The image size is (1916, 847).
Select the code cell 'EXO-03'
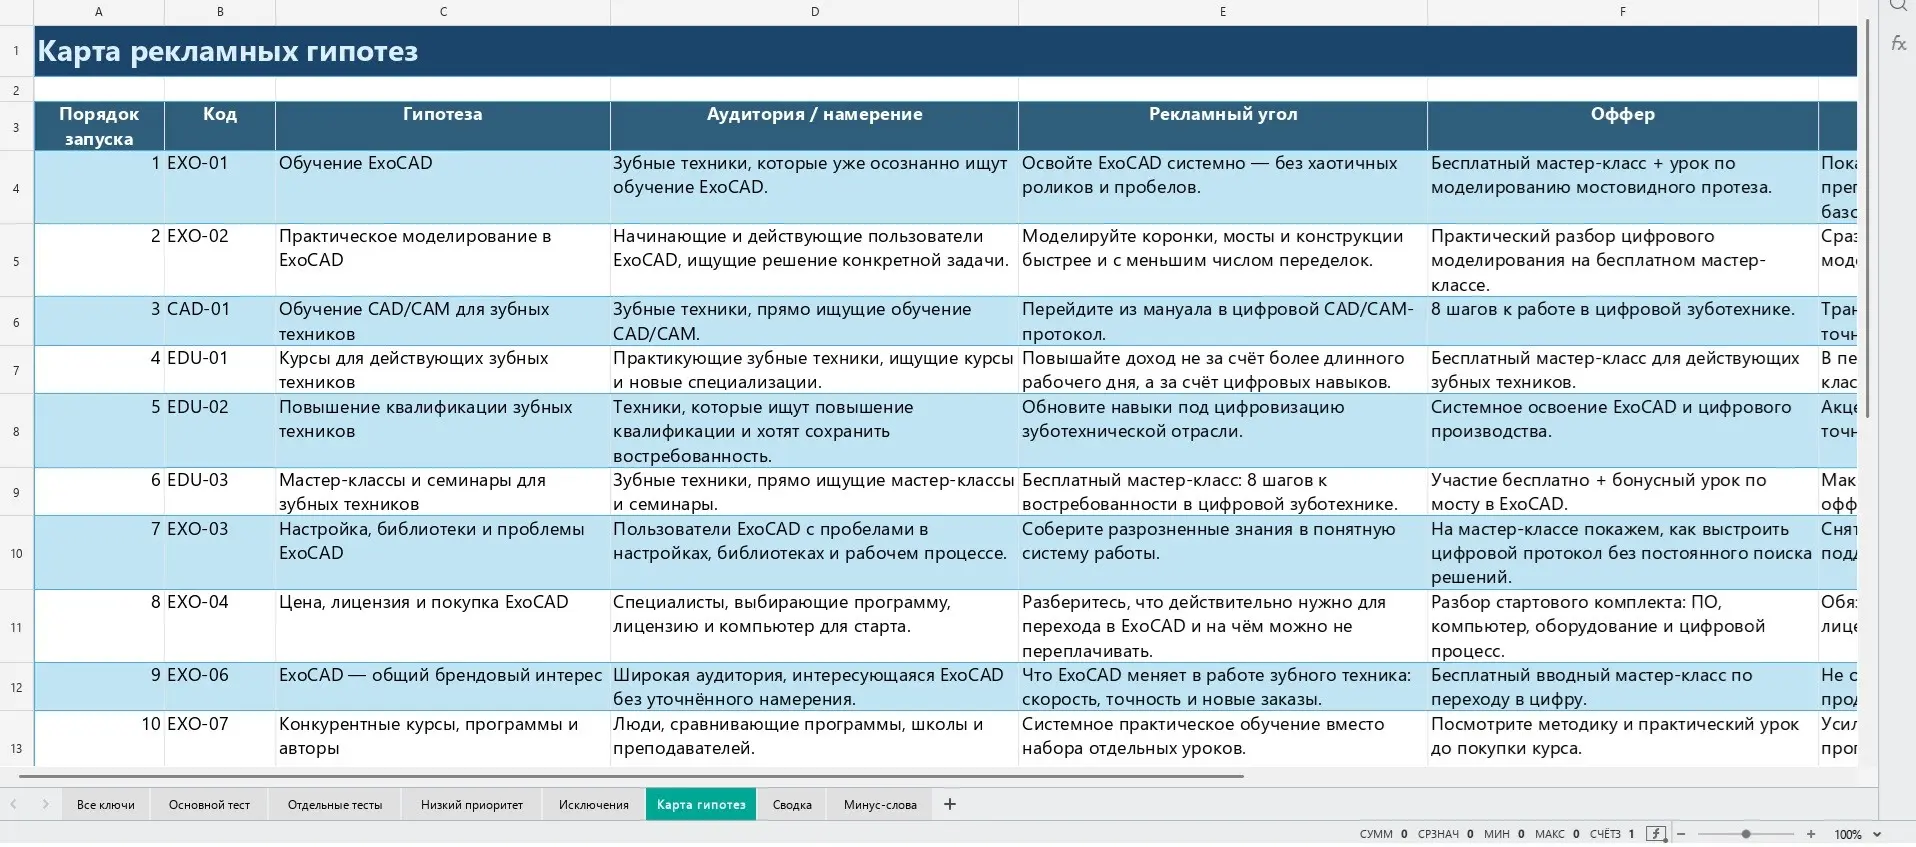click(x=220, y=553)
